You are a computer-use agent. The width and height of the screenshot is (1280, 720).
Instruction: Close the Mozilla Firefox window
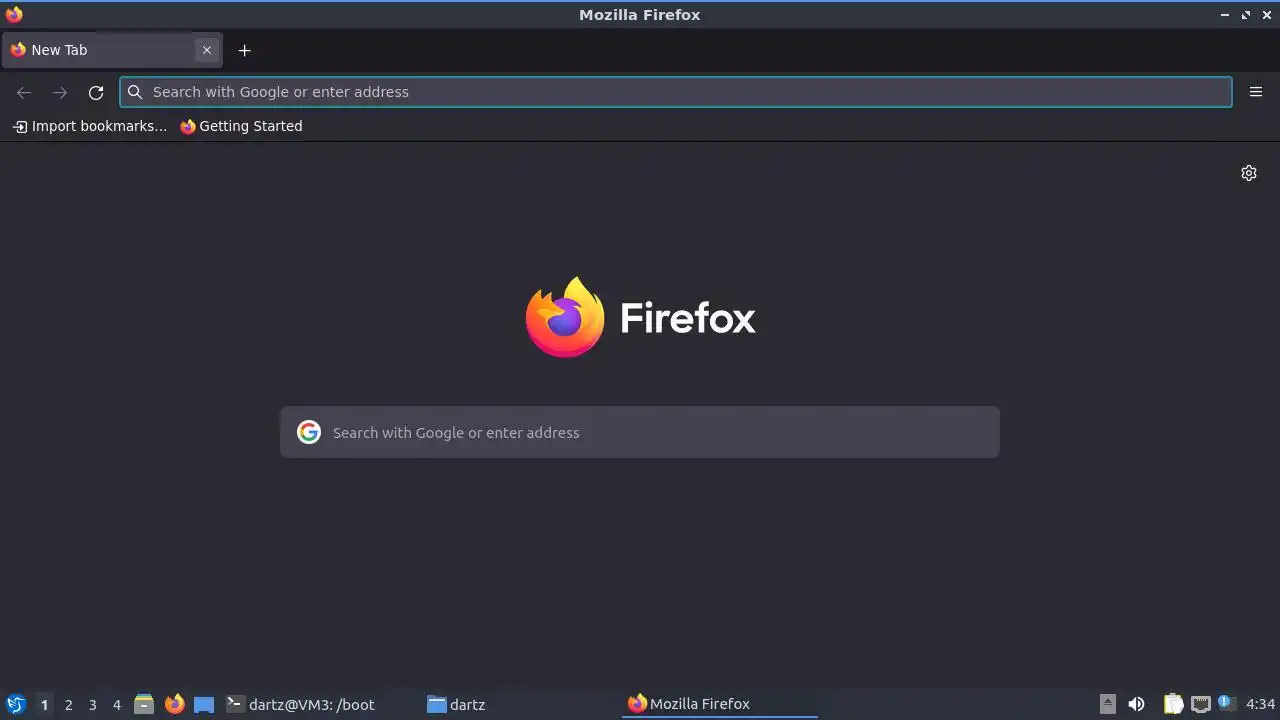1267,15
